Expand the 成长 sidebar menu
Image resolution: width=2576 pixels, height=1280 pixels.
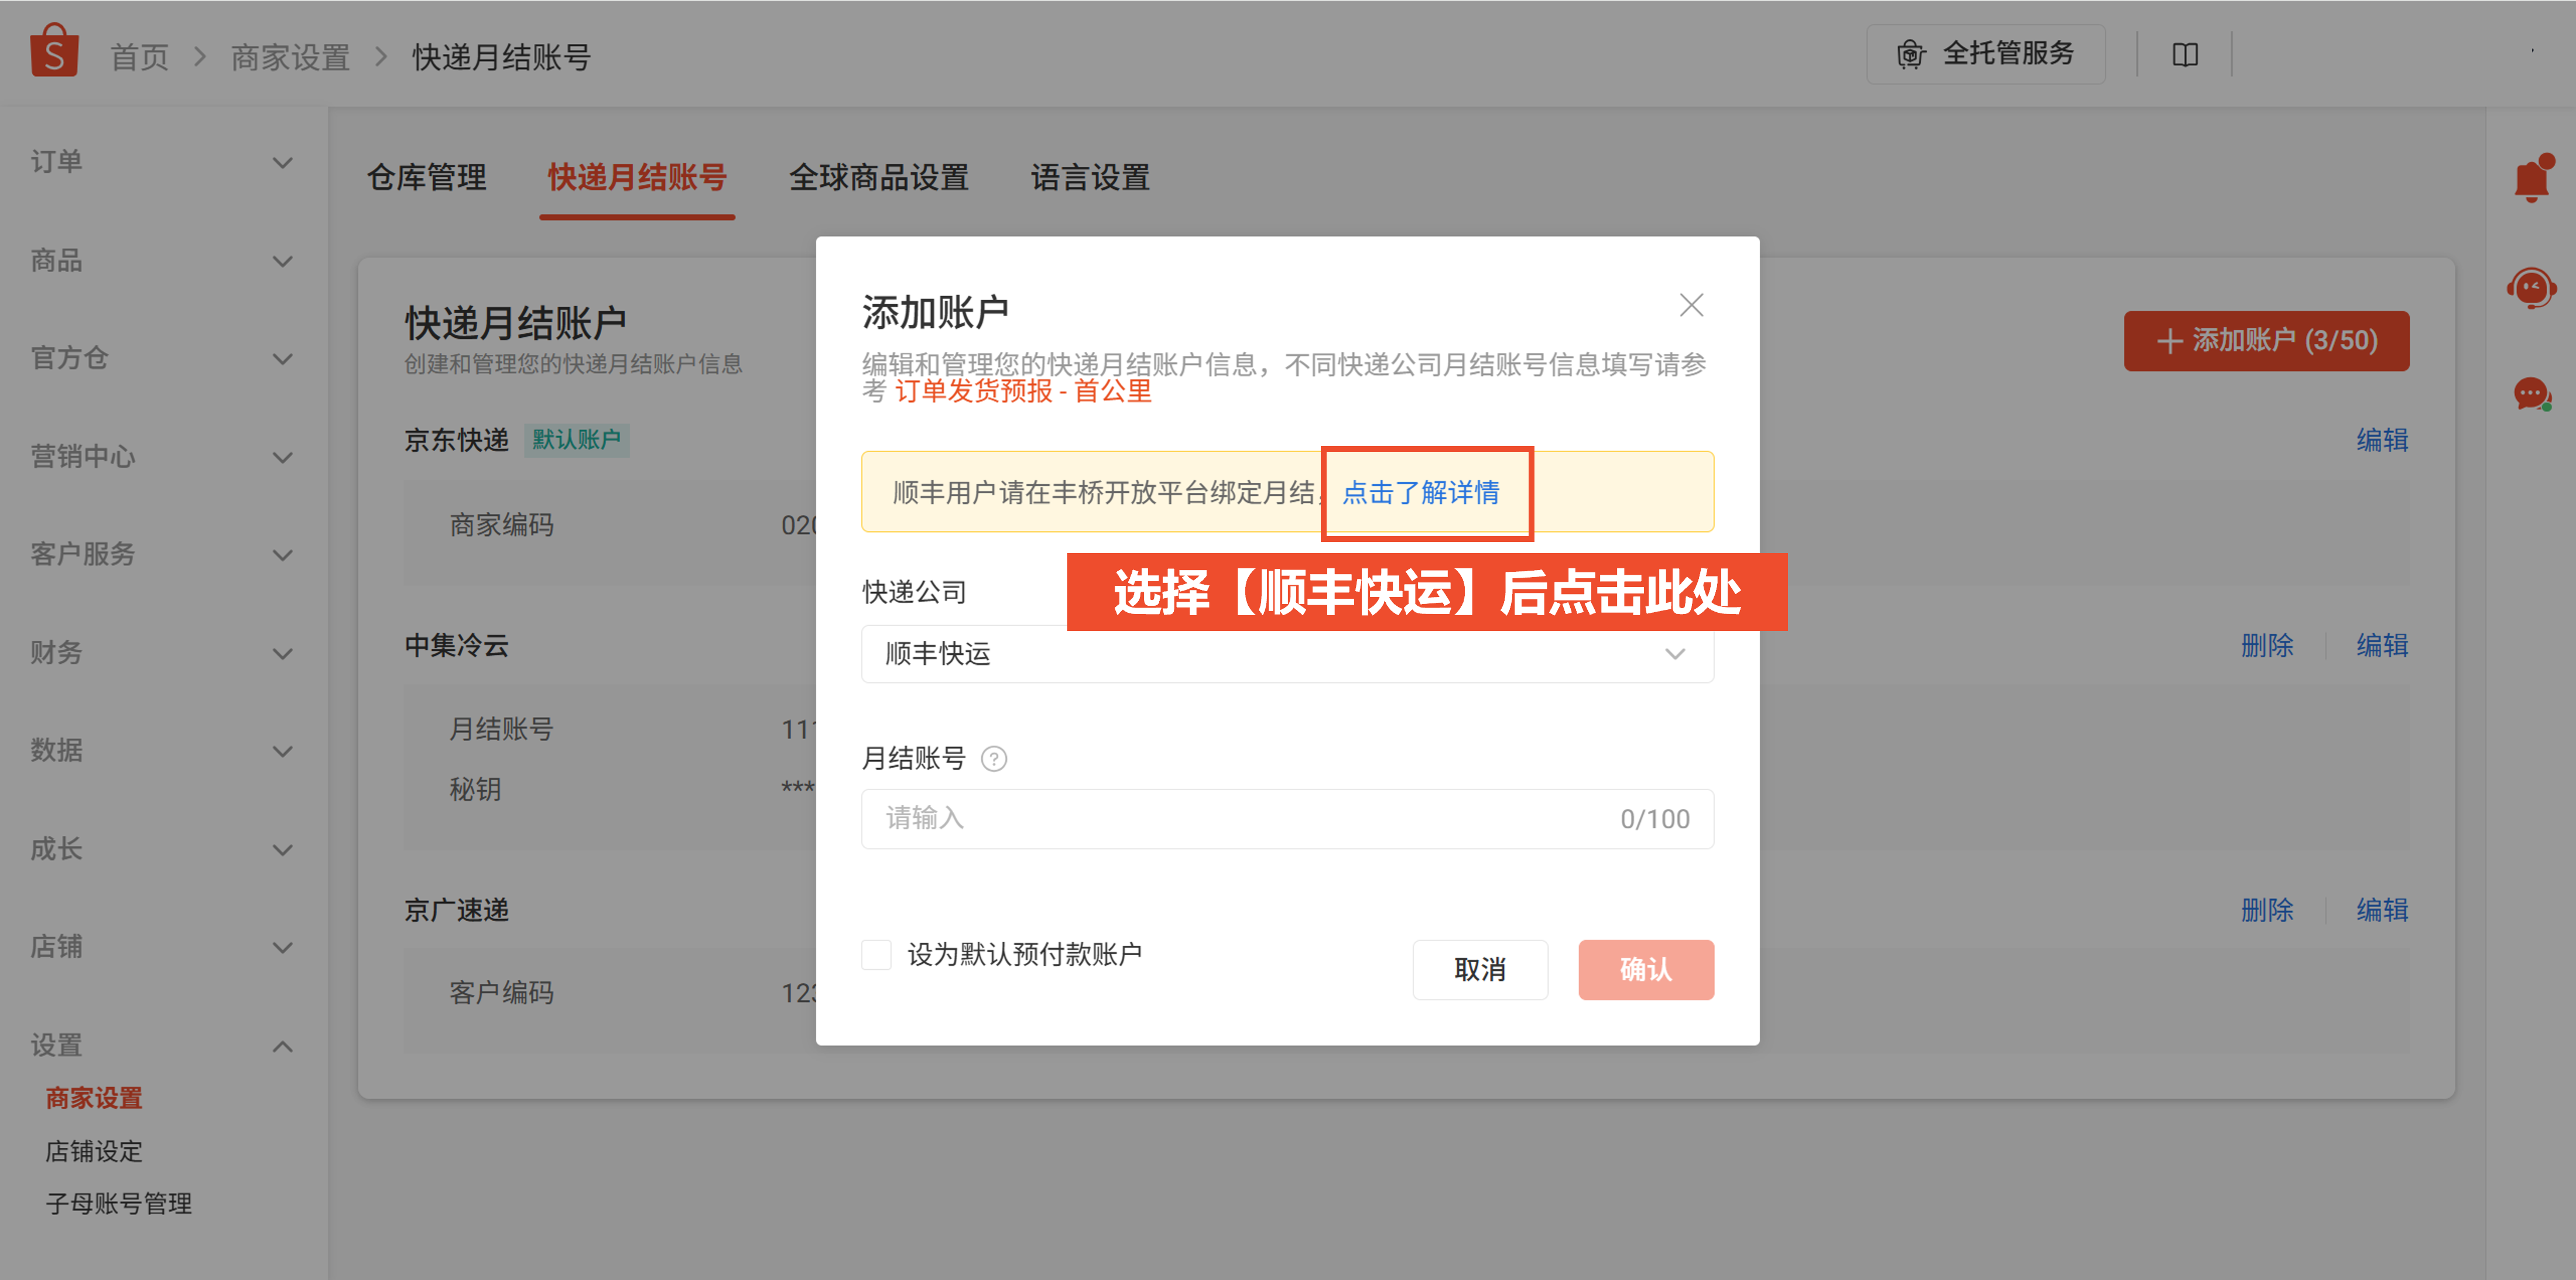pyautogui.click(x=163, y=849)
